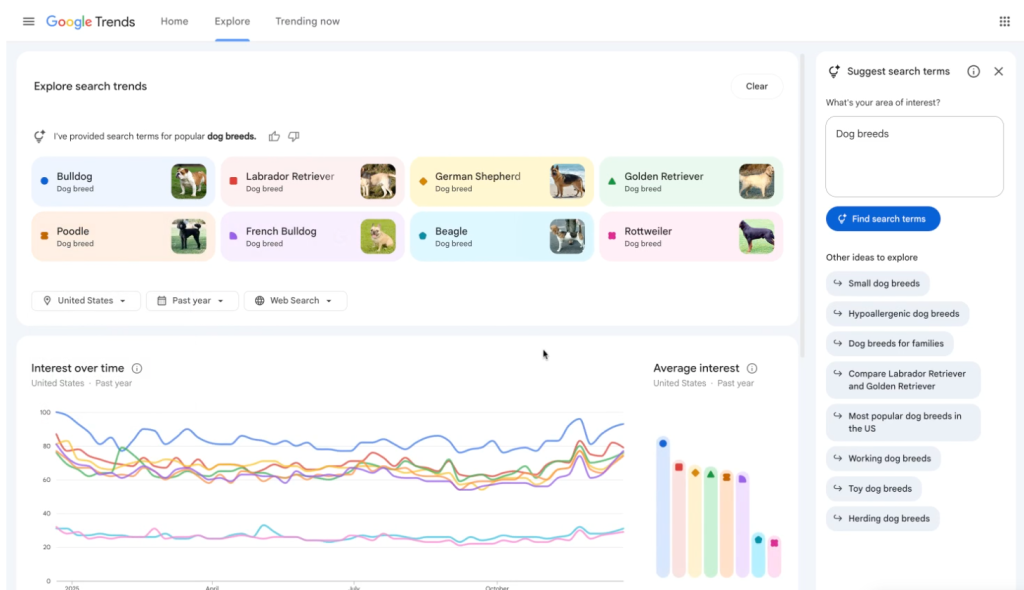Click the Dog breeds interest text field
1024x590 pixels.
pos(913,156)
